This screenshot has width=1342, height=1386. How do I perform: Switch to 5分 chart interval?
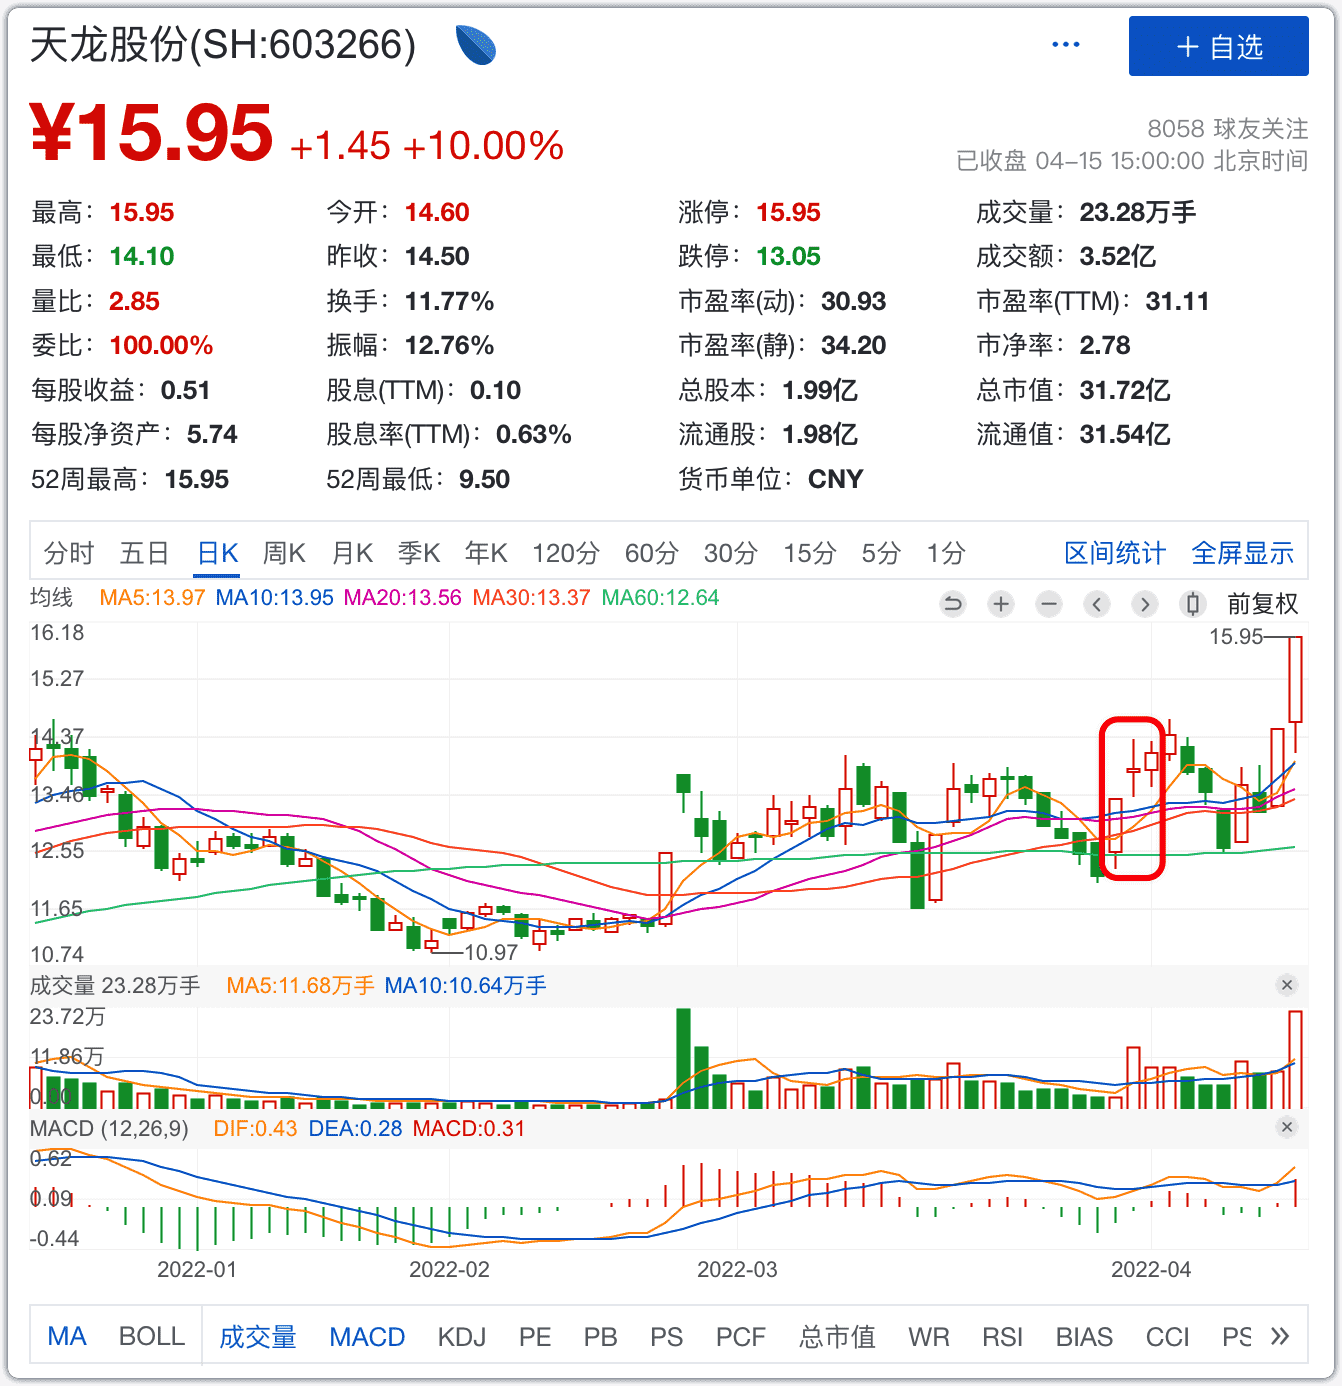[881, 553]
